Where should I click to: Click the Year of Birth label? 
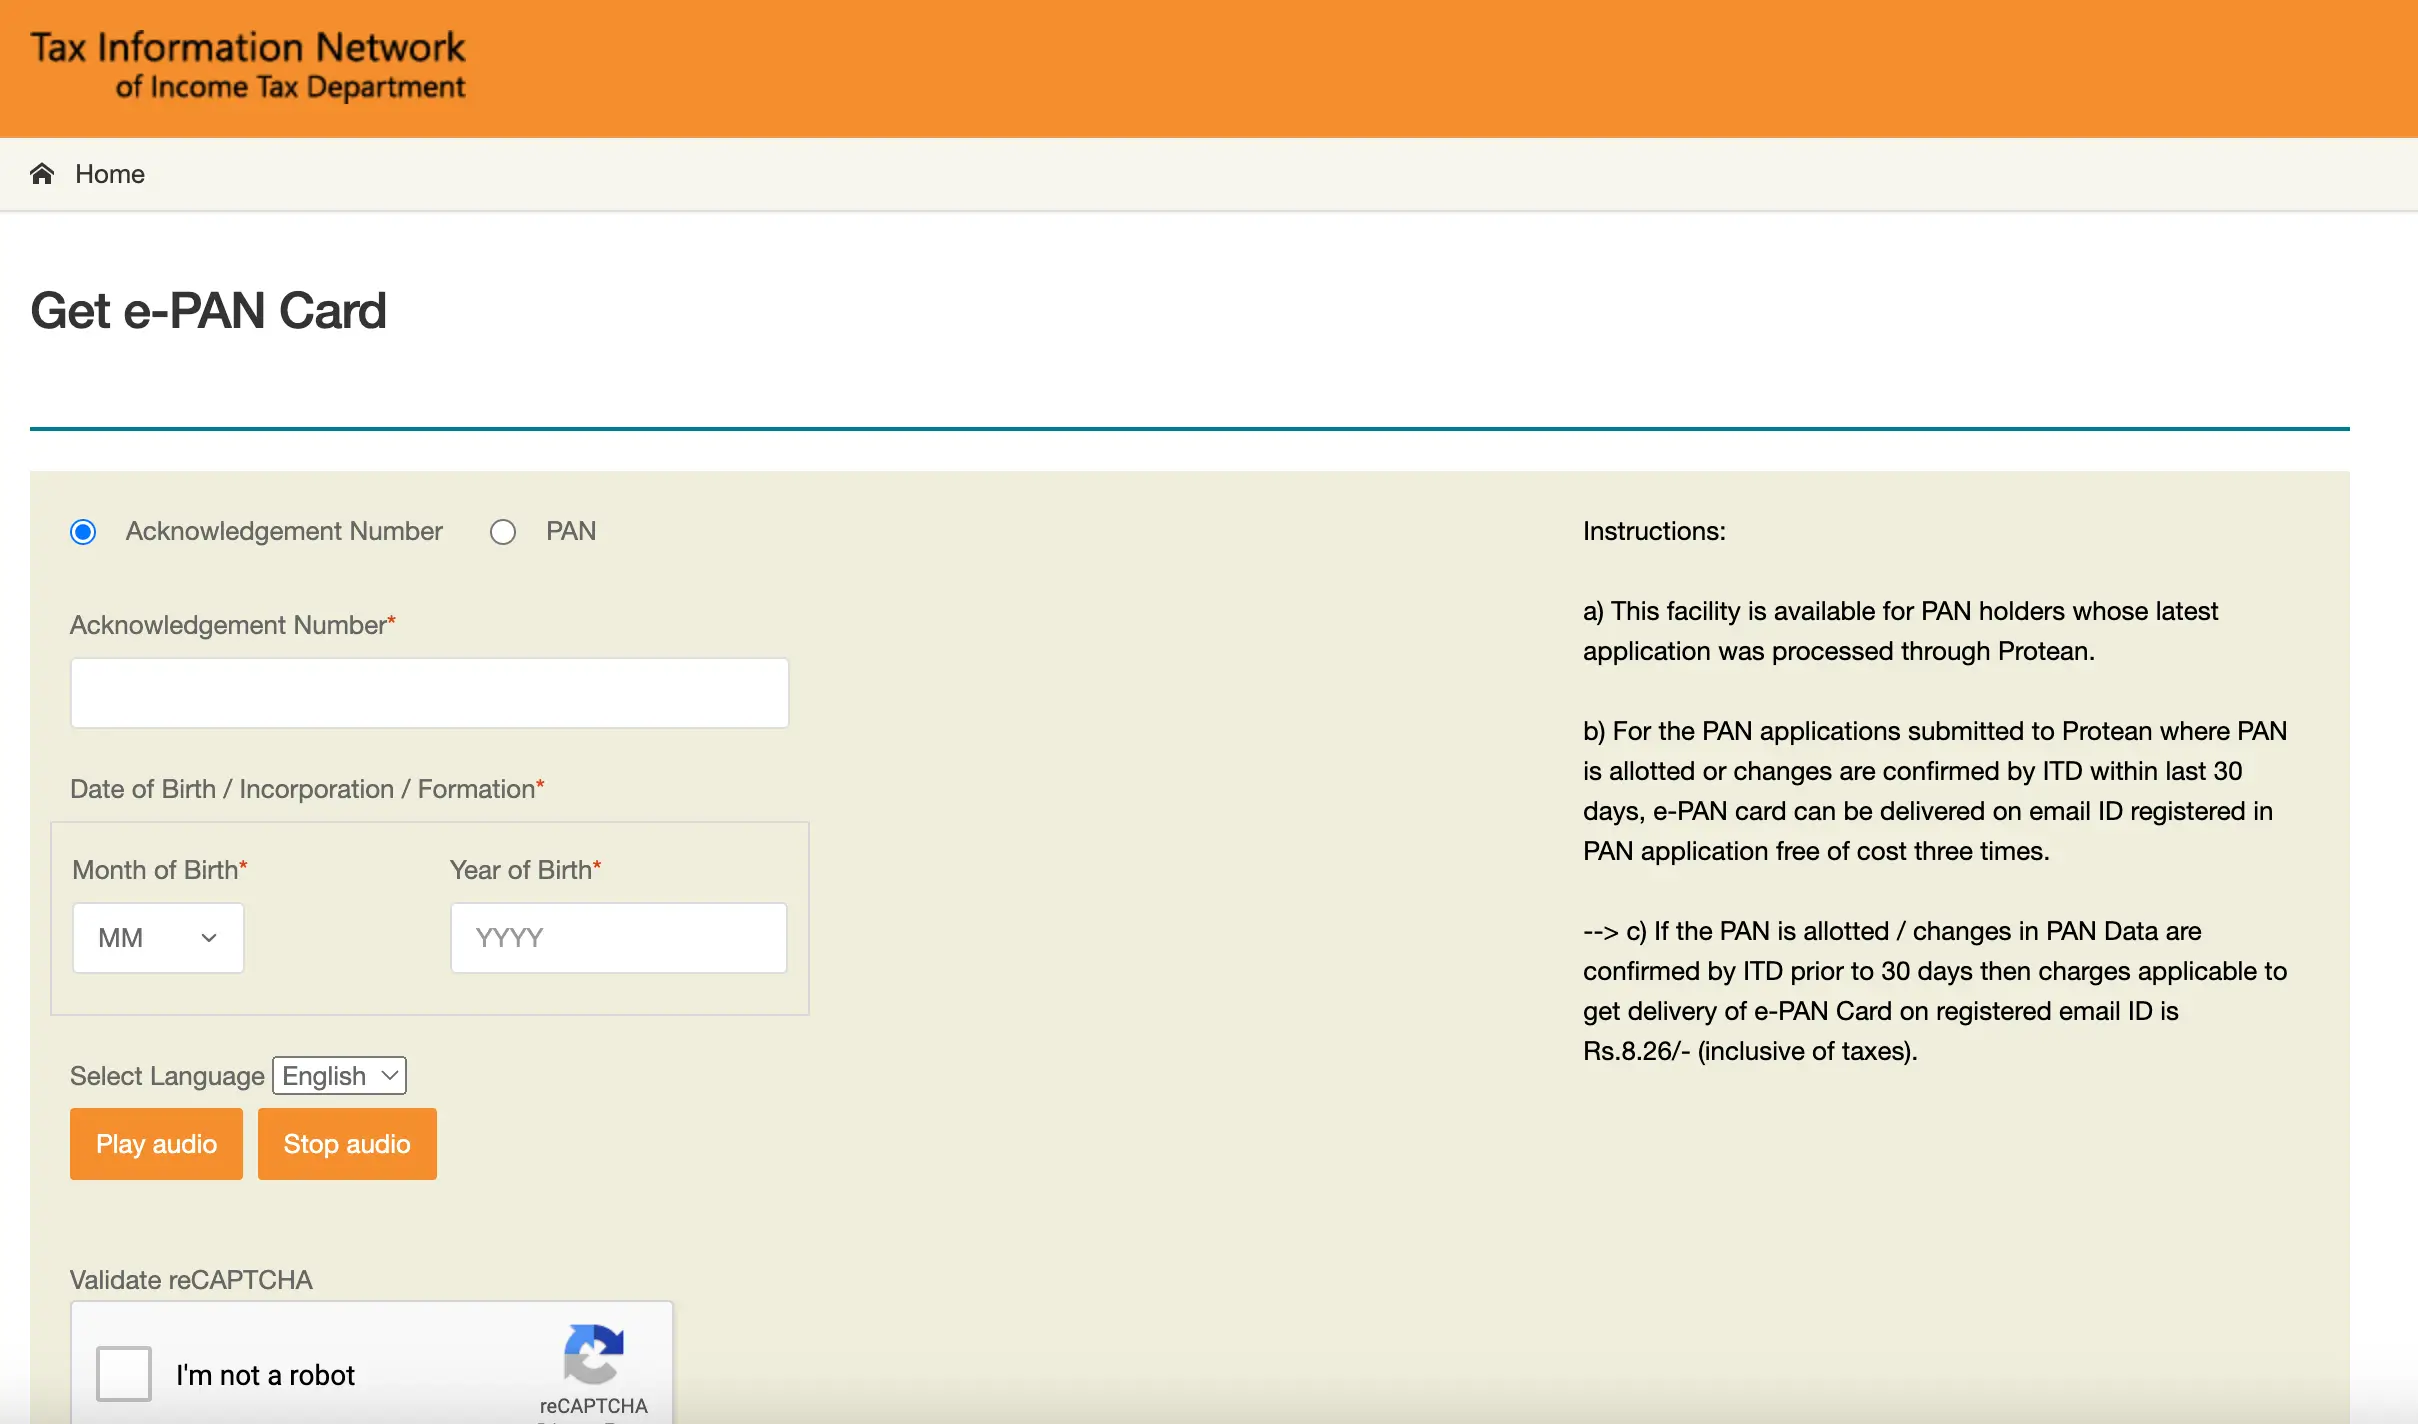tap(526, 870)
